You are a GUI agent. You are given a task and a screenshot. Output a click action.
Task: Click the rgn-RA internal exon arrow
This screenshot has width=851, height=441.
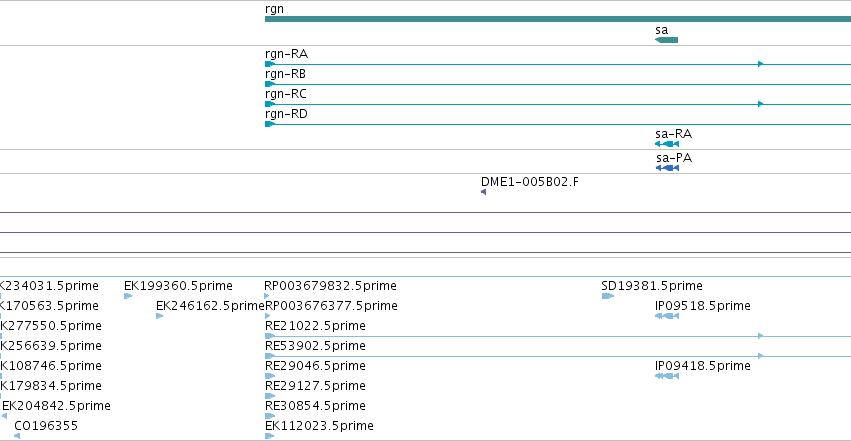pos(761,64)
